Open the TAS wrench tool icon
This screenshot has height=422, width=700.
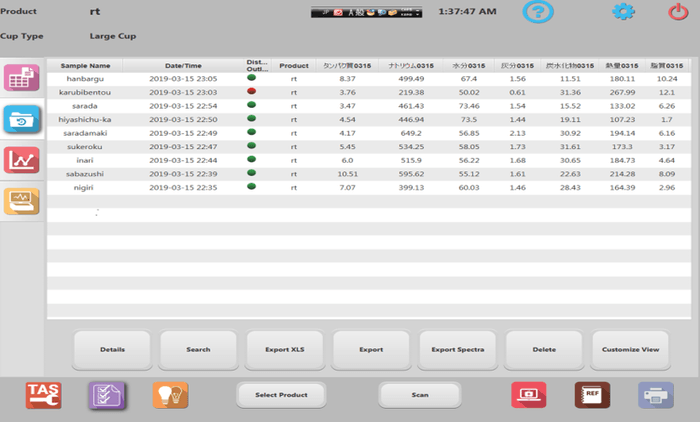43,395
